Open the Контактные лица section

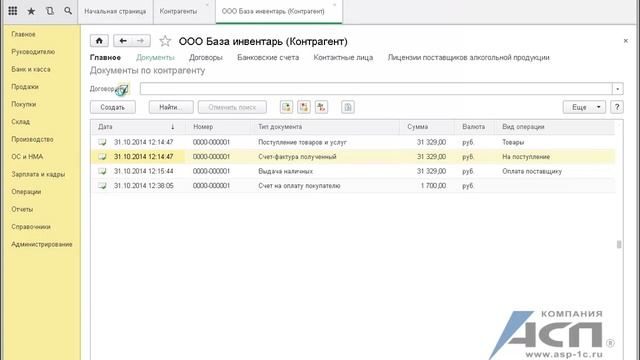coord(343,58)
